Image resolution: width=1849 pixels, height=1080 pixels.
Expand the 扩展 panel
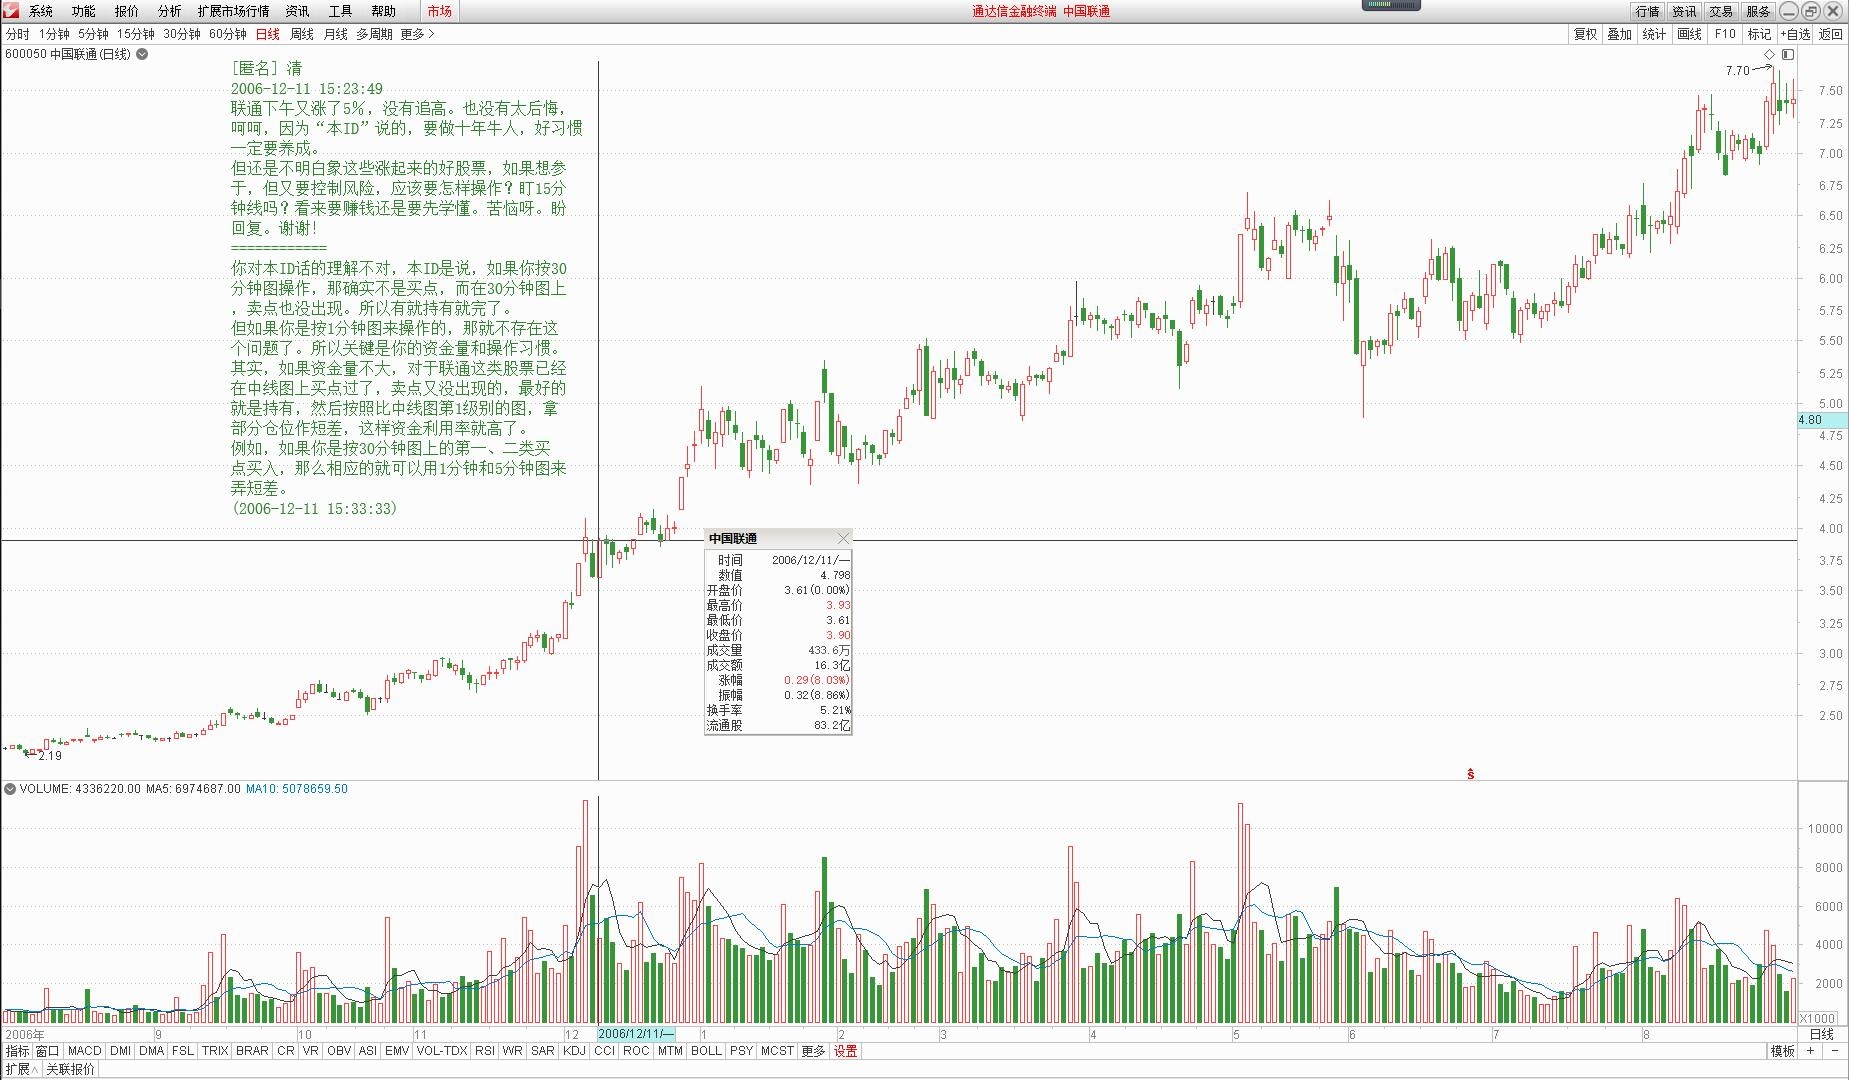tap(22, 1067)
